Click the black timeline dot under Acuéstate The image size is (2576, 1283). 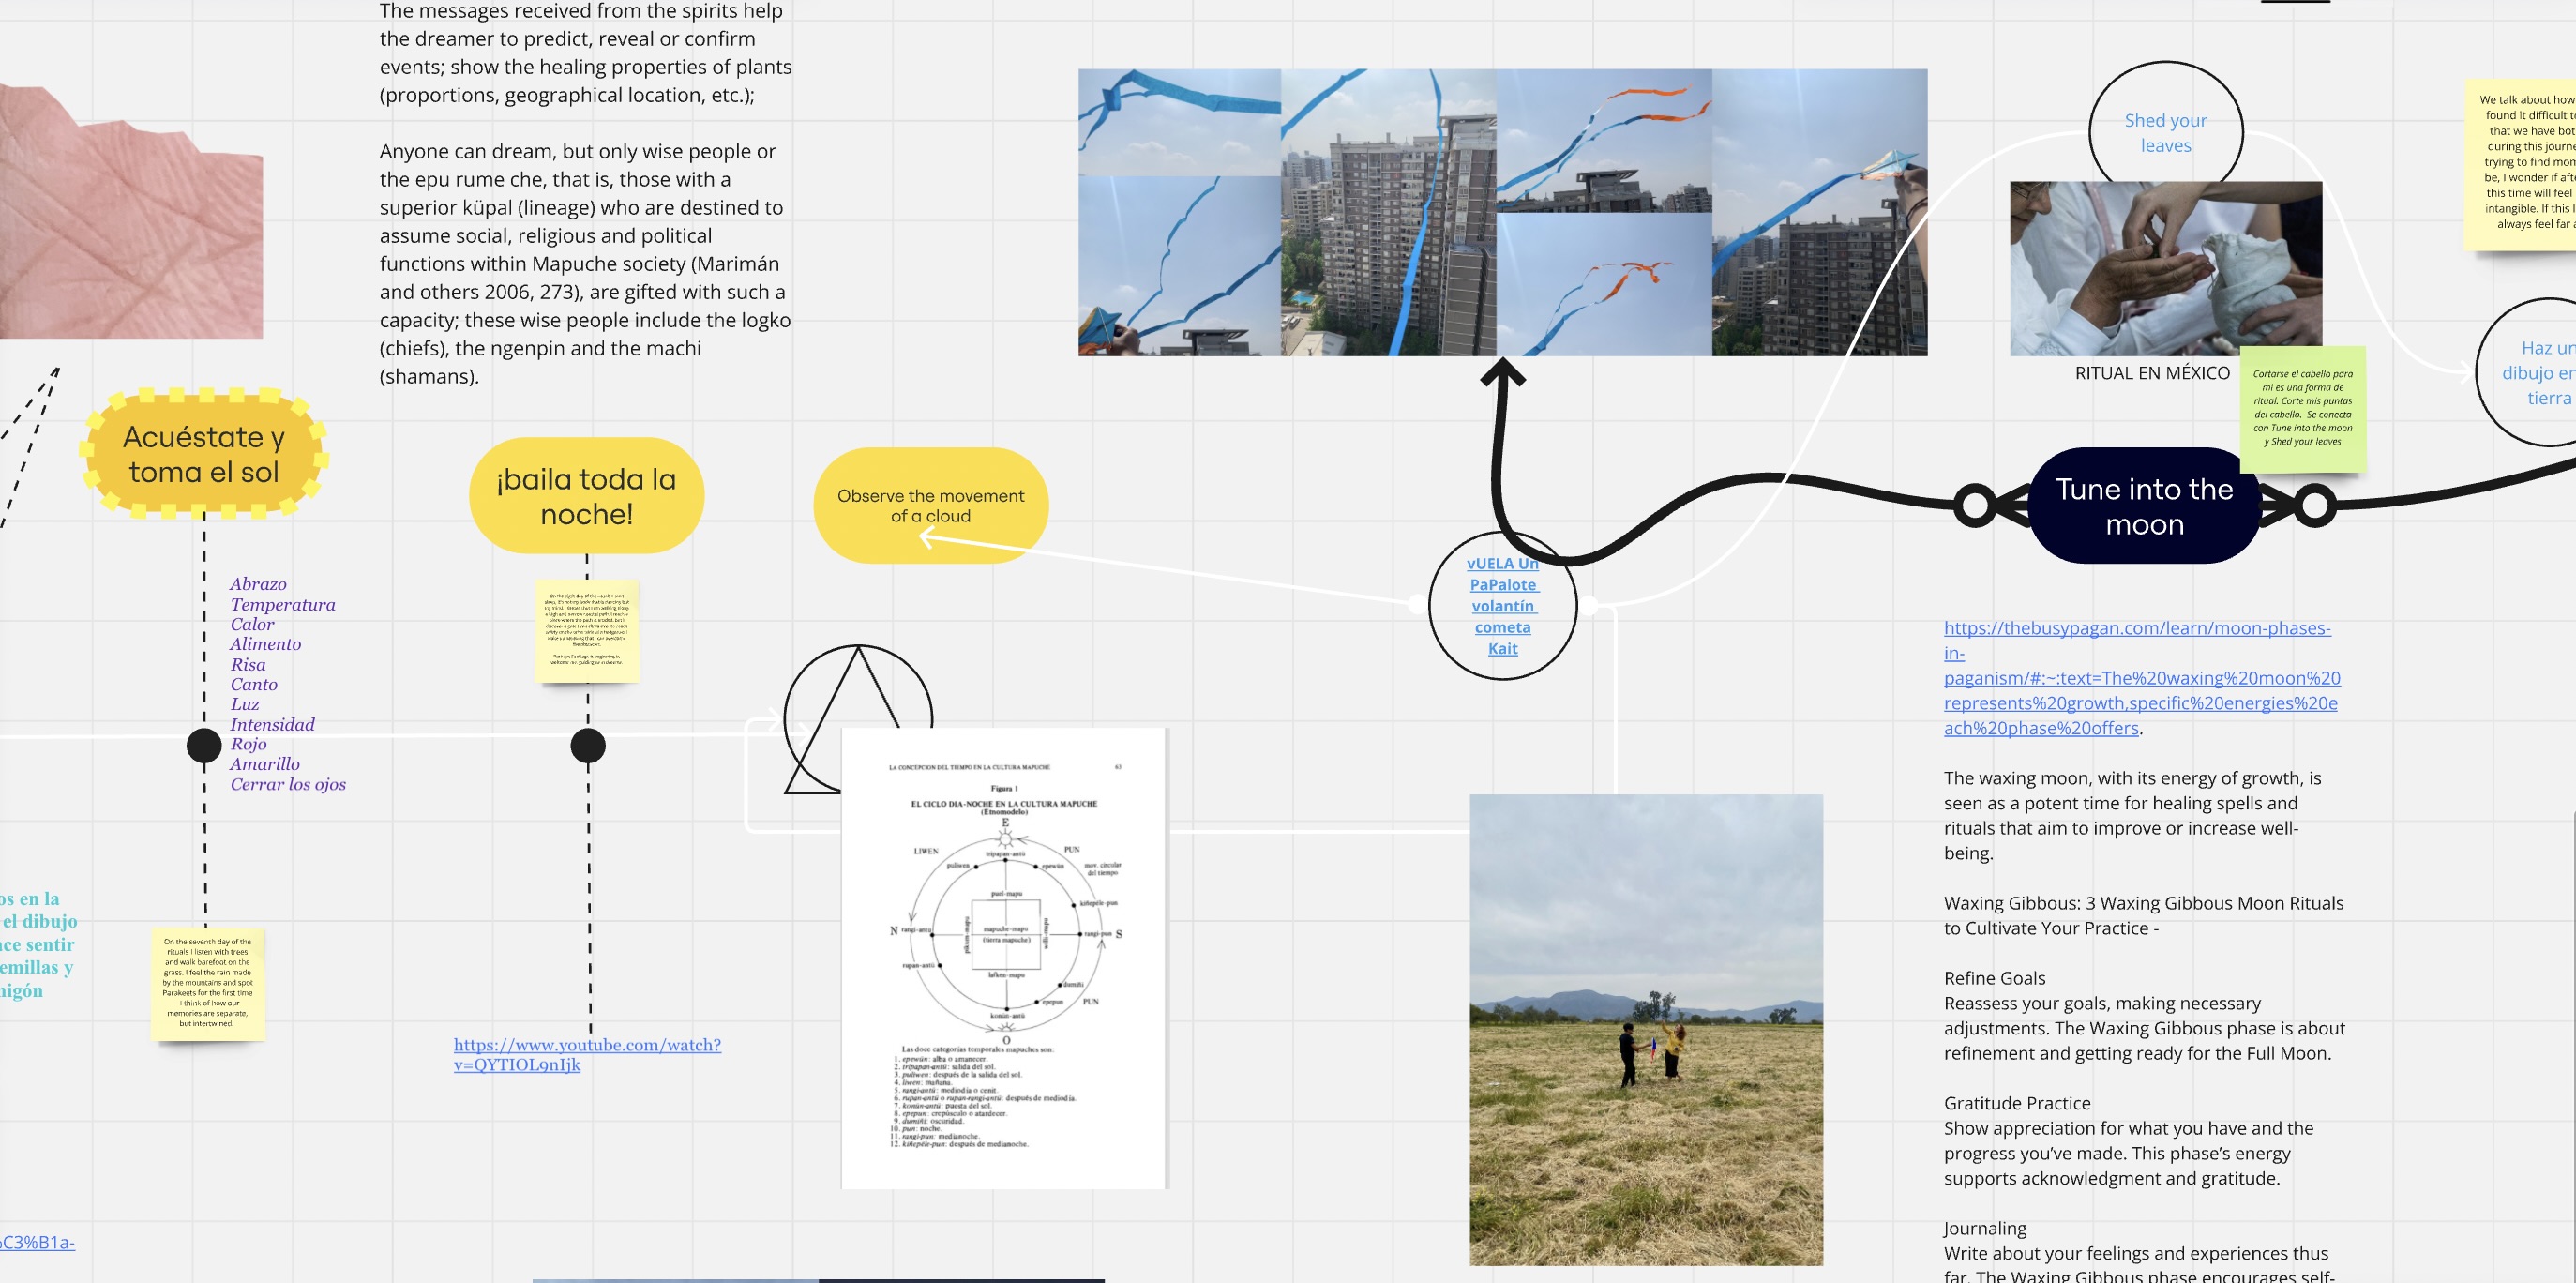coord(204,745)
